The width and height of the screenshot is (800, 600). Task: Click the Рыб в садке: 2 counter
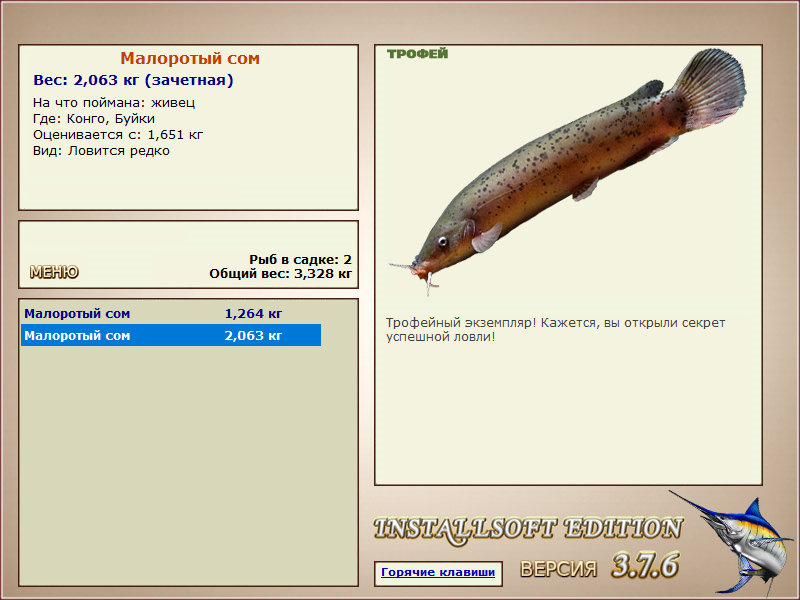[x=301, y=260]
